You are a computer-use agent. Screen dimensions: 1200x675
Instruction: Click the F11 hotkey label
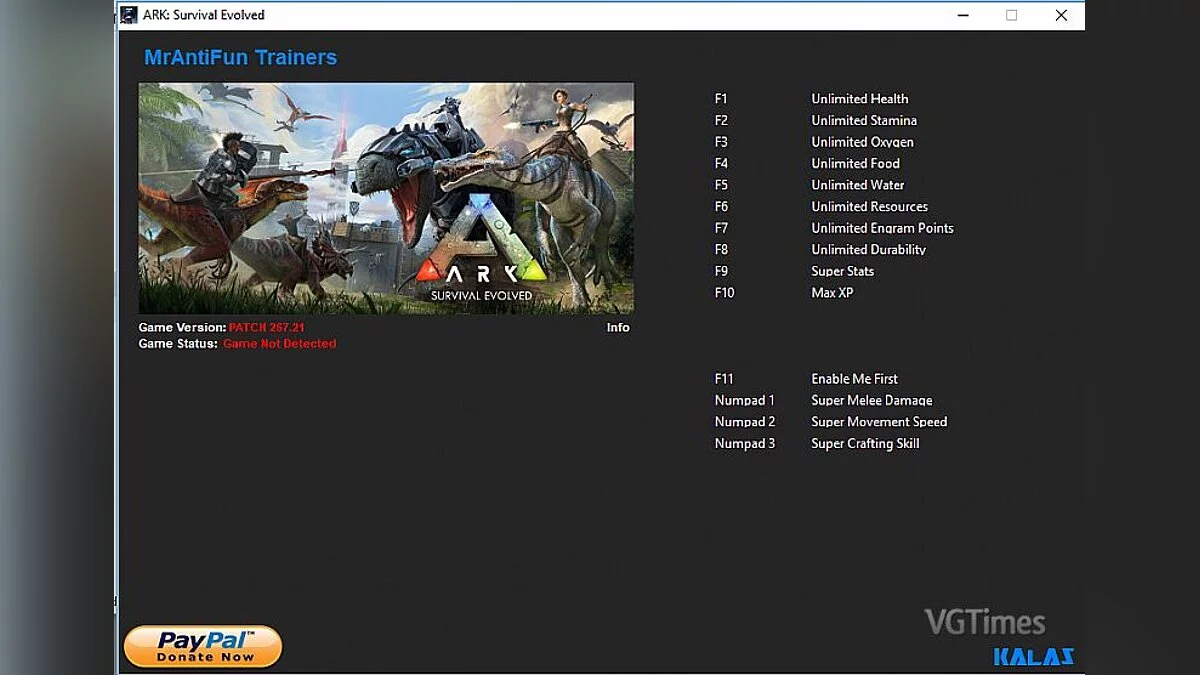coord(724,379)
